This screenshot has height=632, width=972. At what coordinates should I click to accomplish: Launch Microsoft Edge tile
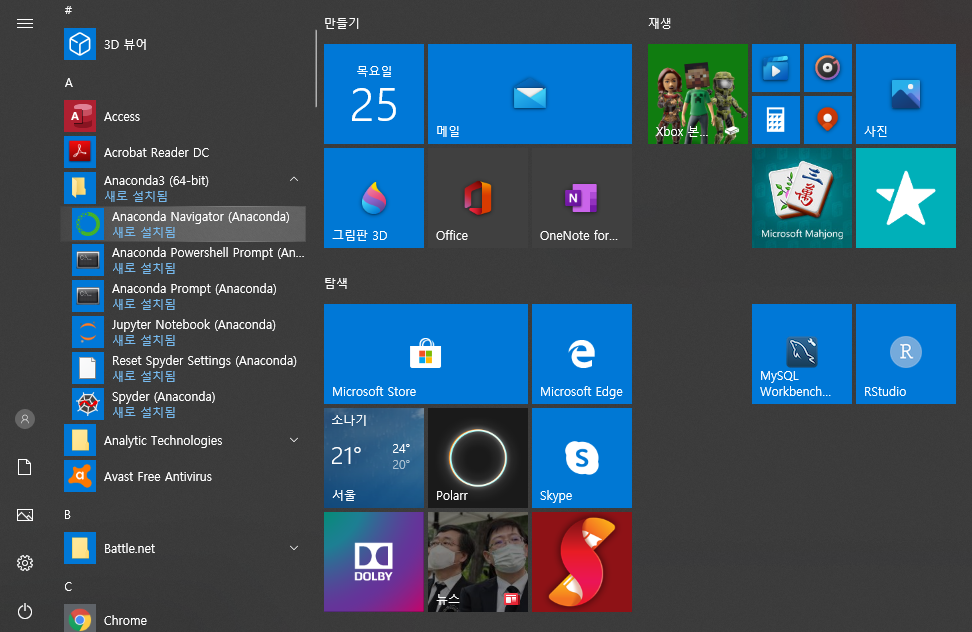(x=582, y=354)
